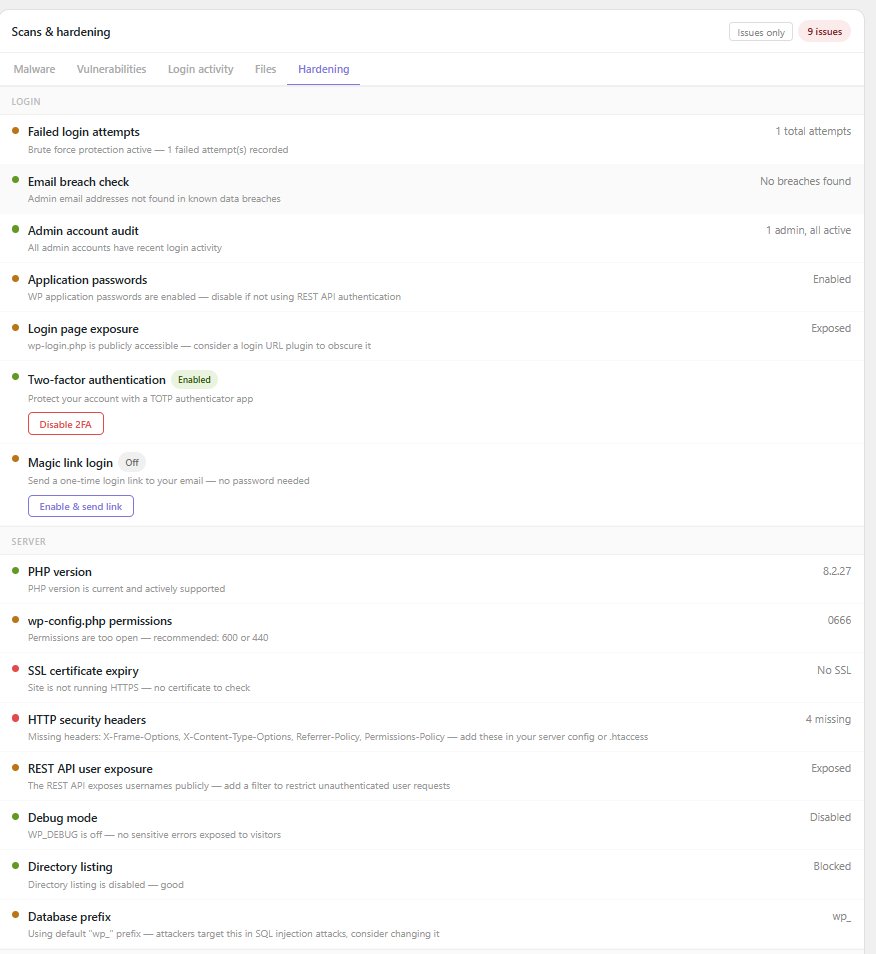Click the orange indicator for REST API user exposure
Viewport: 876px width, 954px height.
(x=14, y=767)
